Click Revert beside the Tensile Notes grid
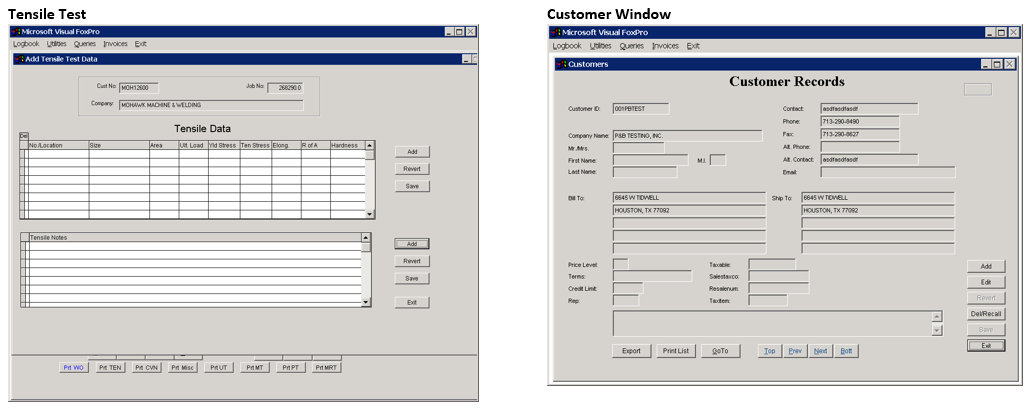Image resolution: width=1035 pixels, height=411 pixels. (x=412, y=261)
